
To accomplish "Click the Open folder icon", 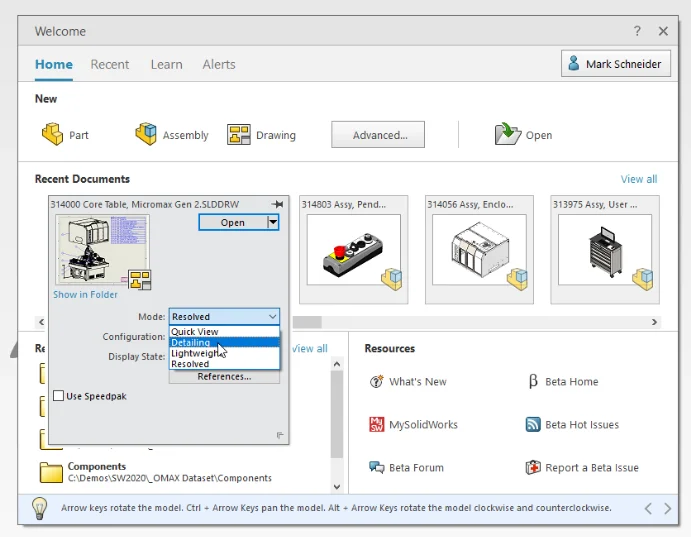I will 509,134.
